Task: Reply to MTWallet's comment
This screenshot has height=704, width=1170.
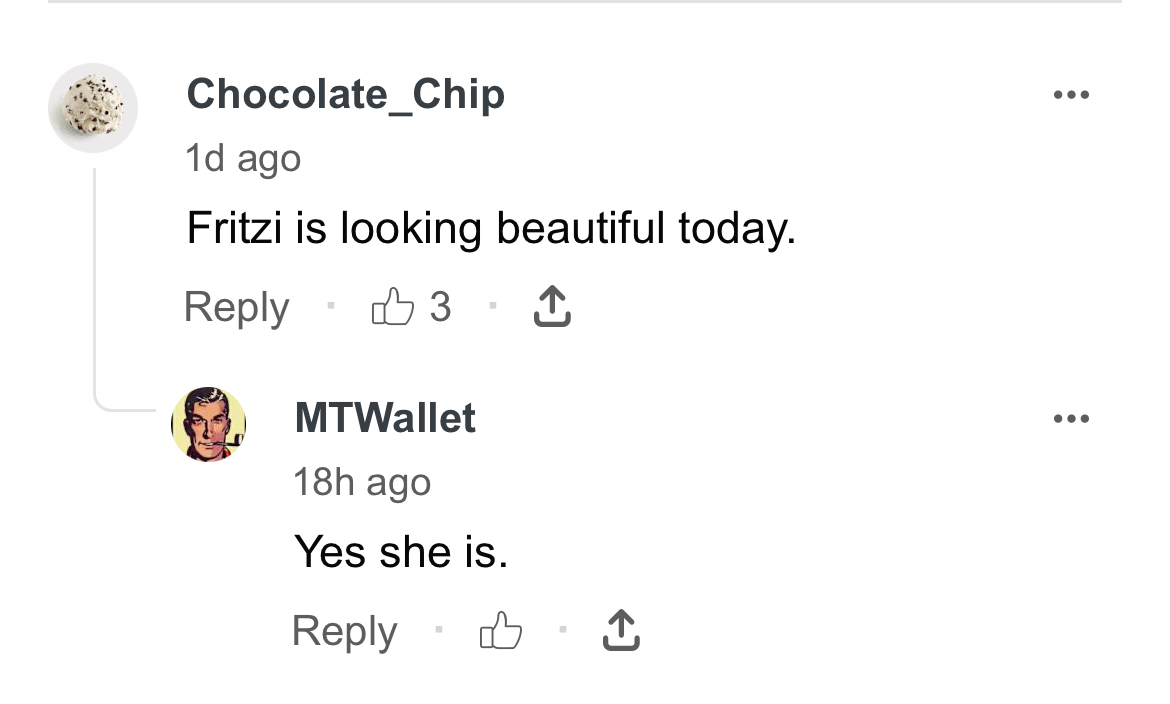Action: (344, 631)
